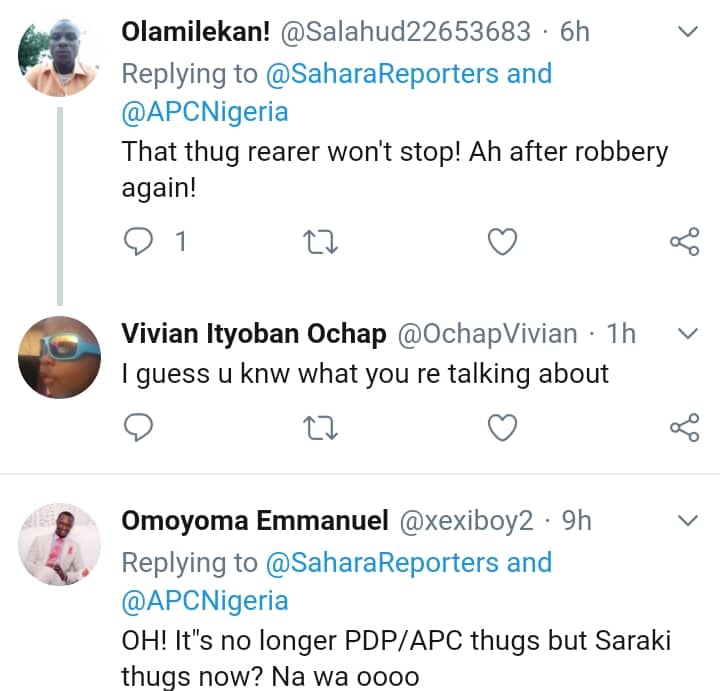720x691 pixels.
Task: Open Olamilekan's profile picture
Action: tap(59, 59)
